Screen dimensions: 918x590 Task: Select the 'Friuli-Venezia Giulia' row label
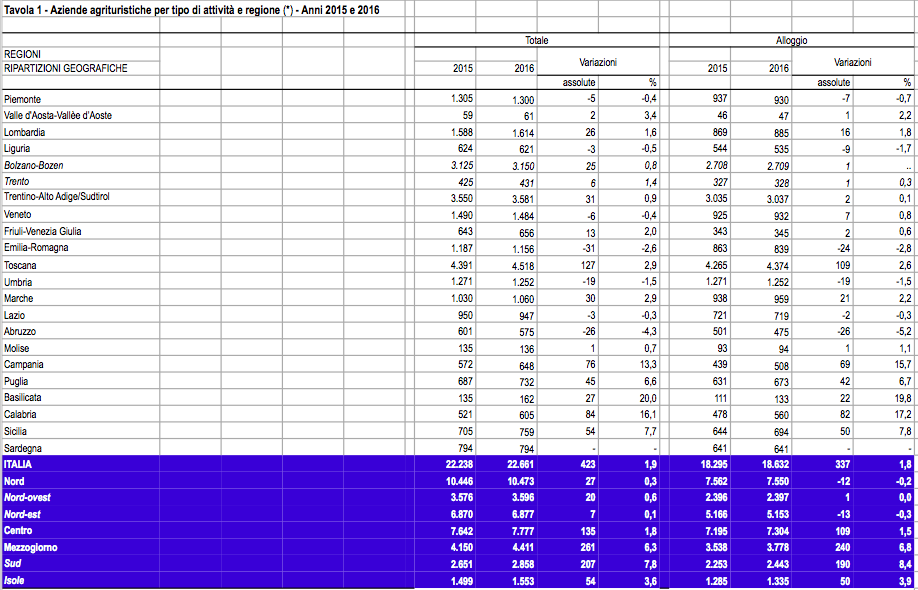(42, 231)
